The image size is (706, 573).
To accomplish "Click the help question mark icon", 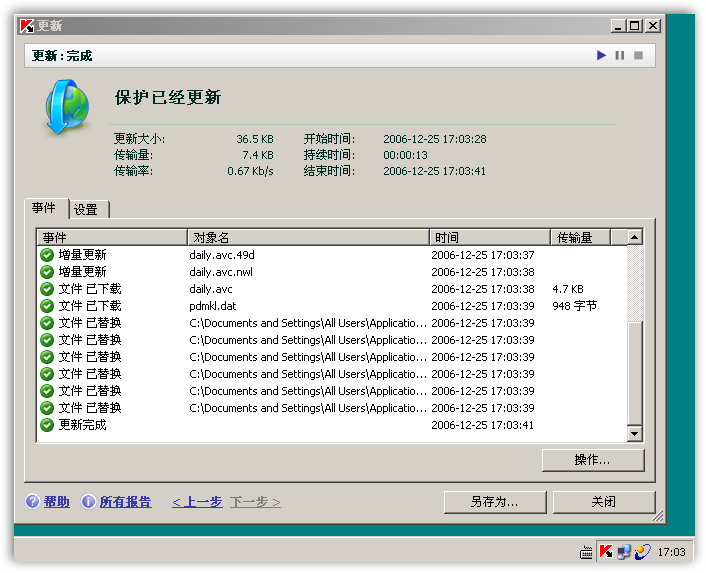I will click(x=32, y=501).
